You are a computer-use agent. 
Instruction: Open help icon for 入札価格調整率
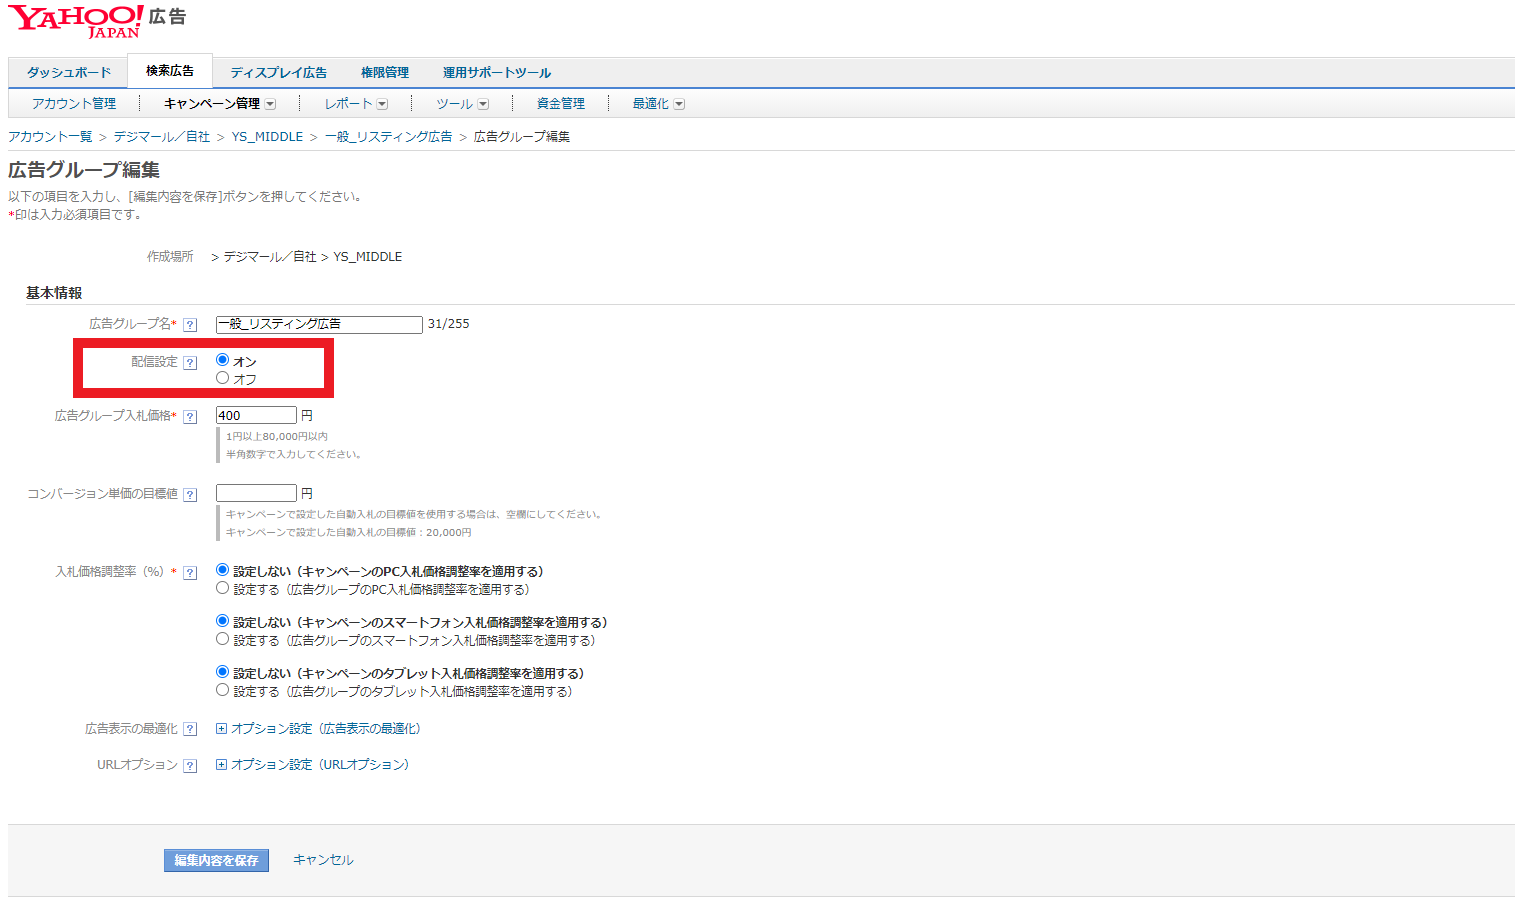[190, 573]
